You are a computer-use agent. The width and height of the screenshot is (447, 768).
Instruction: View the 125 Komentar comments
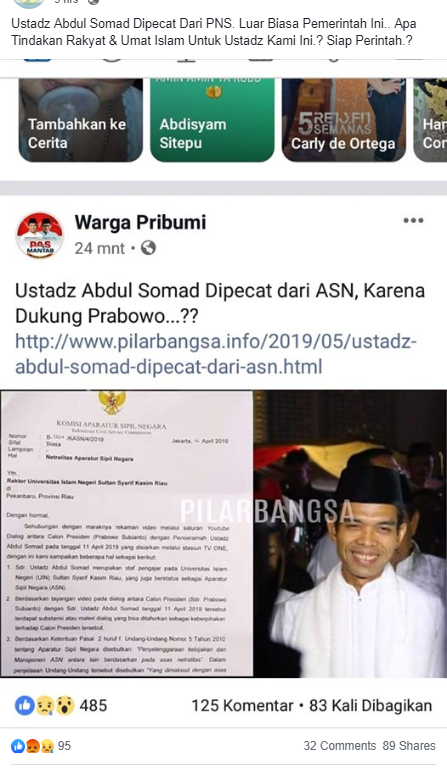[242, 705]
